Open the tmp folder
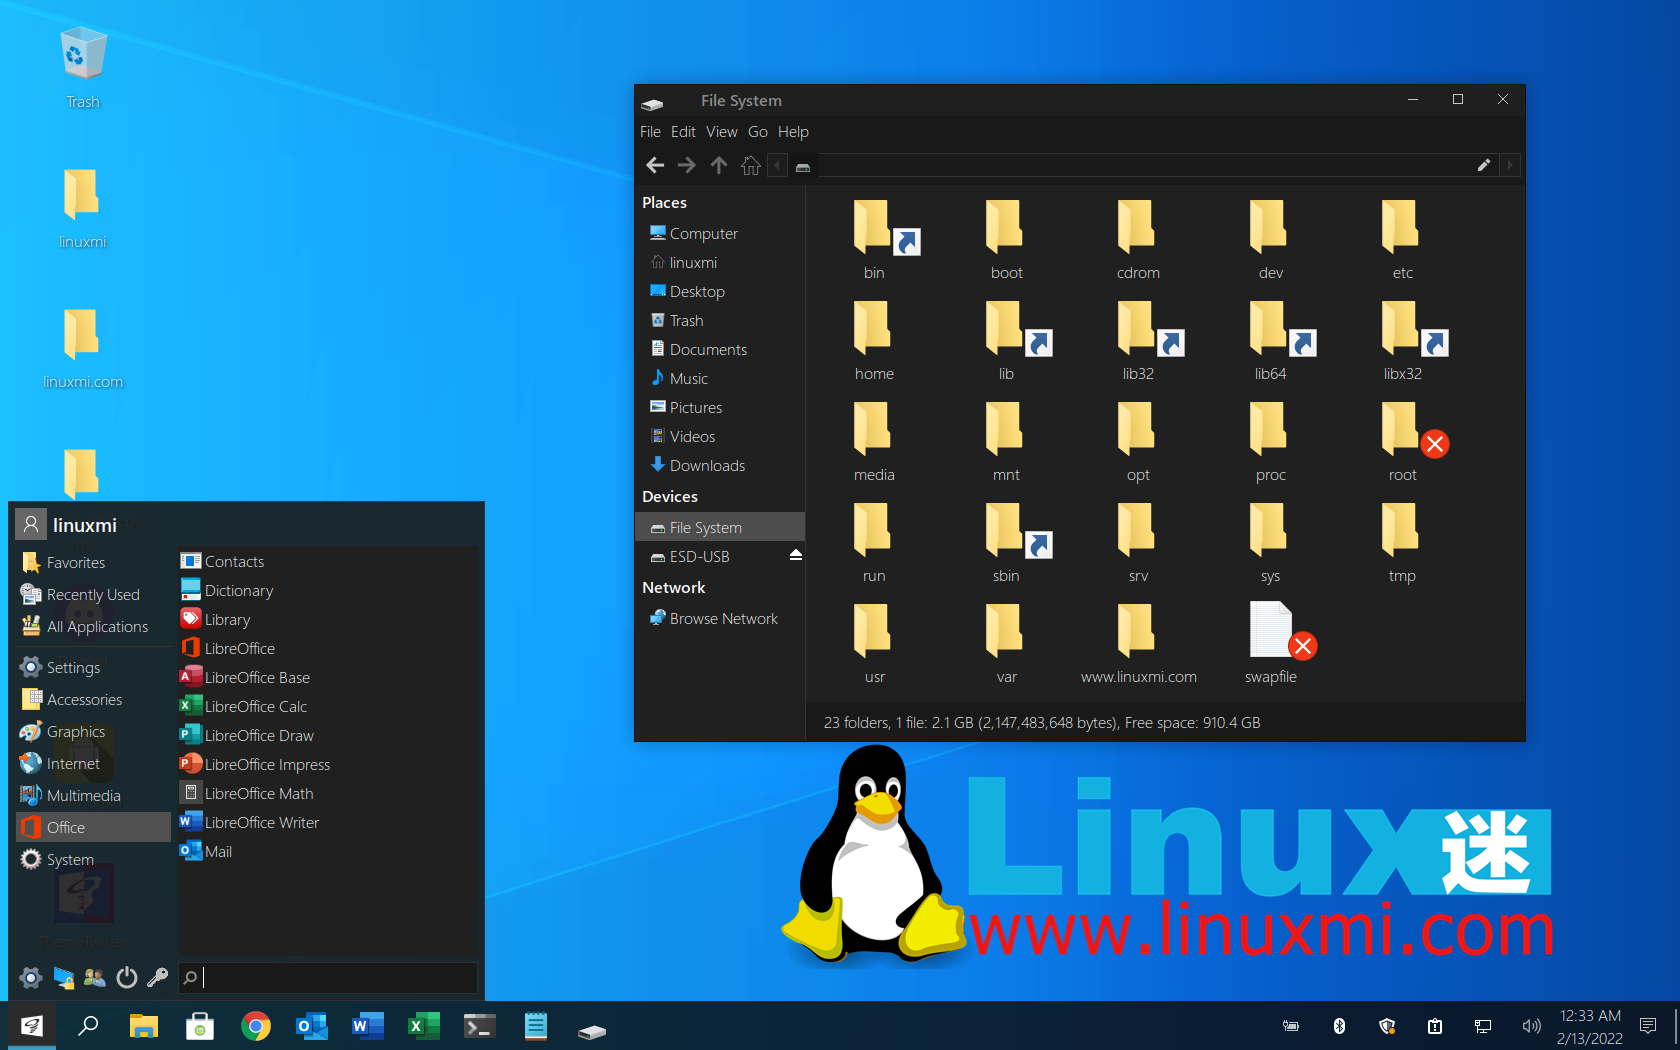This screenshot has width=1680, height=1050. coord(1402,543)
